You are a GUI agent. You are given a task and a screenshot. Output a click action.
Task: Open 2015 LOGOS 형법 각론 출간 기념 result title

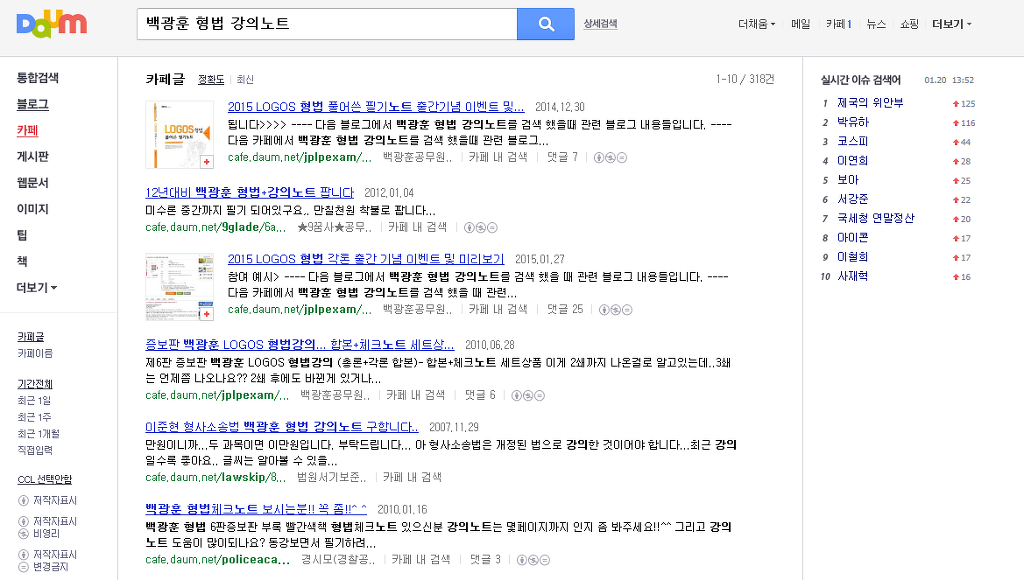click(366, 259)
